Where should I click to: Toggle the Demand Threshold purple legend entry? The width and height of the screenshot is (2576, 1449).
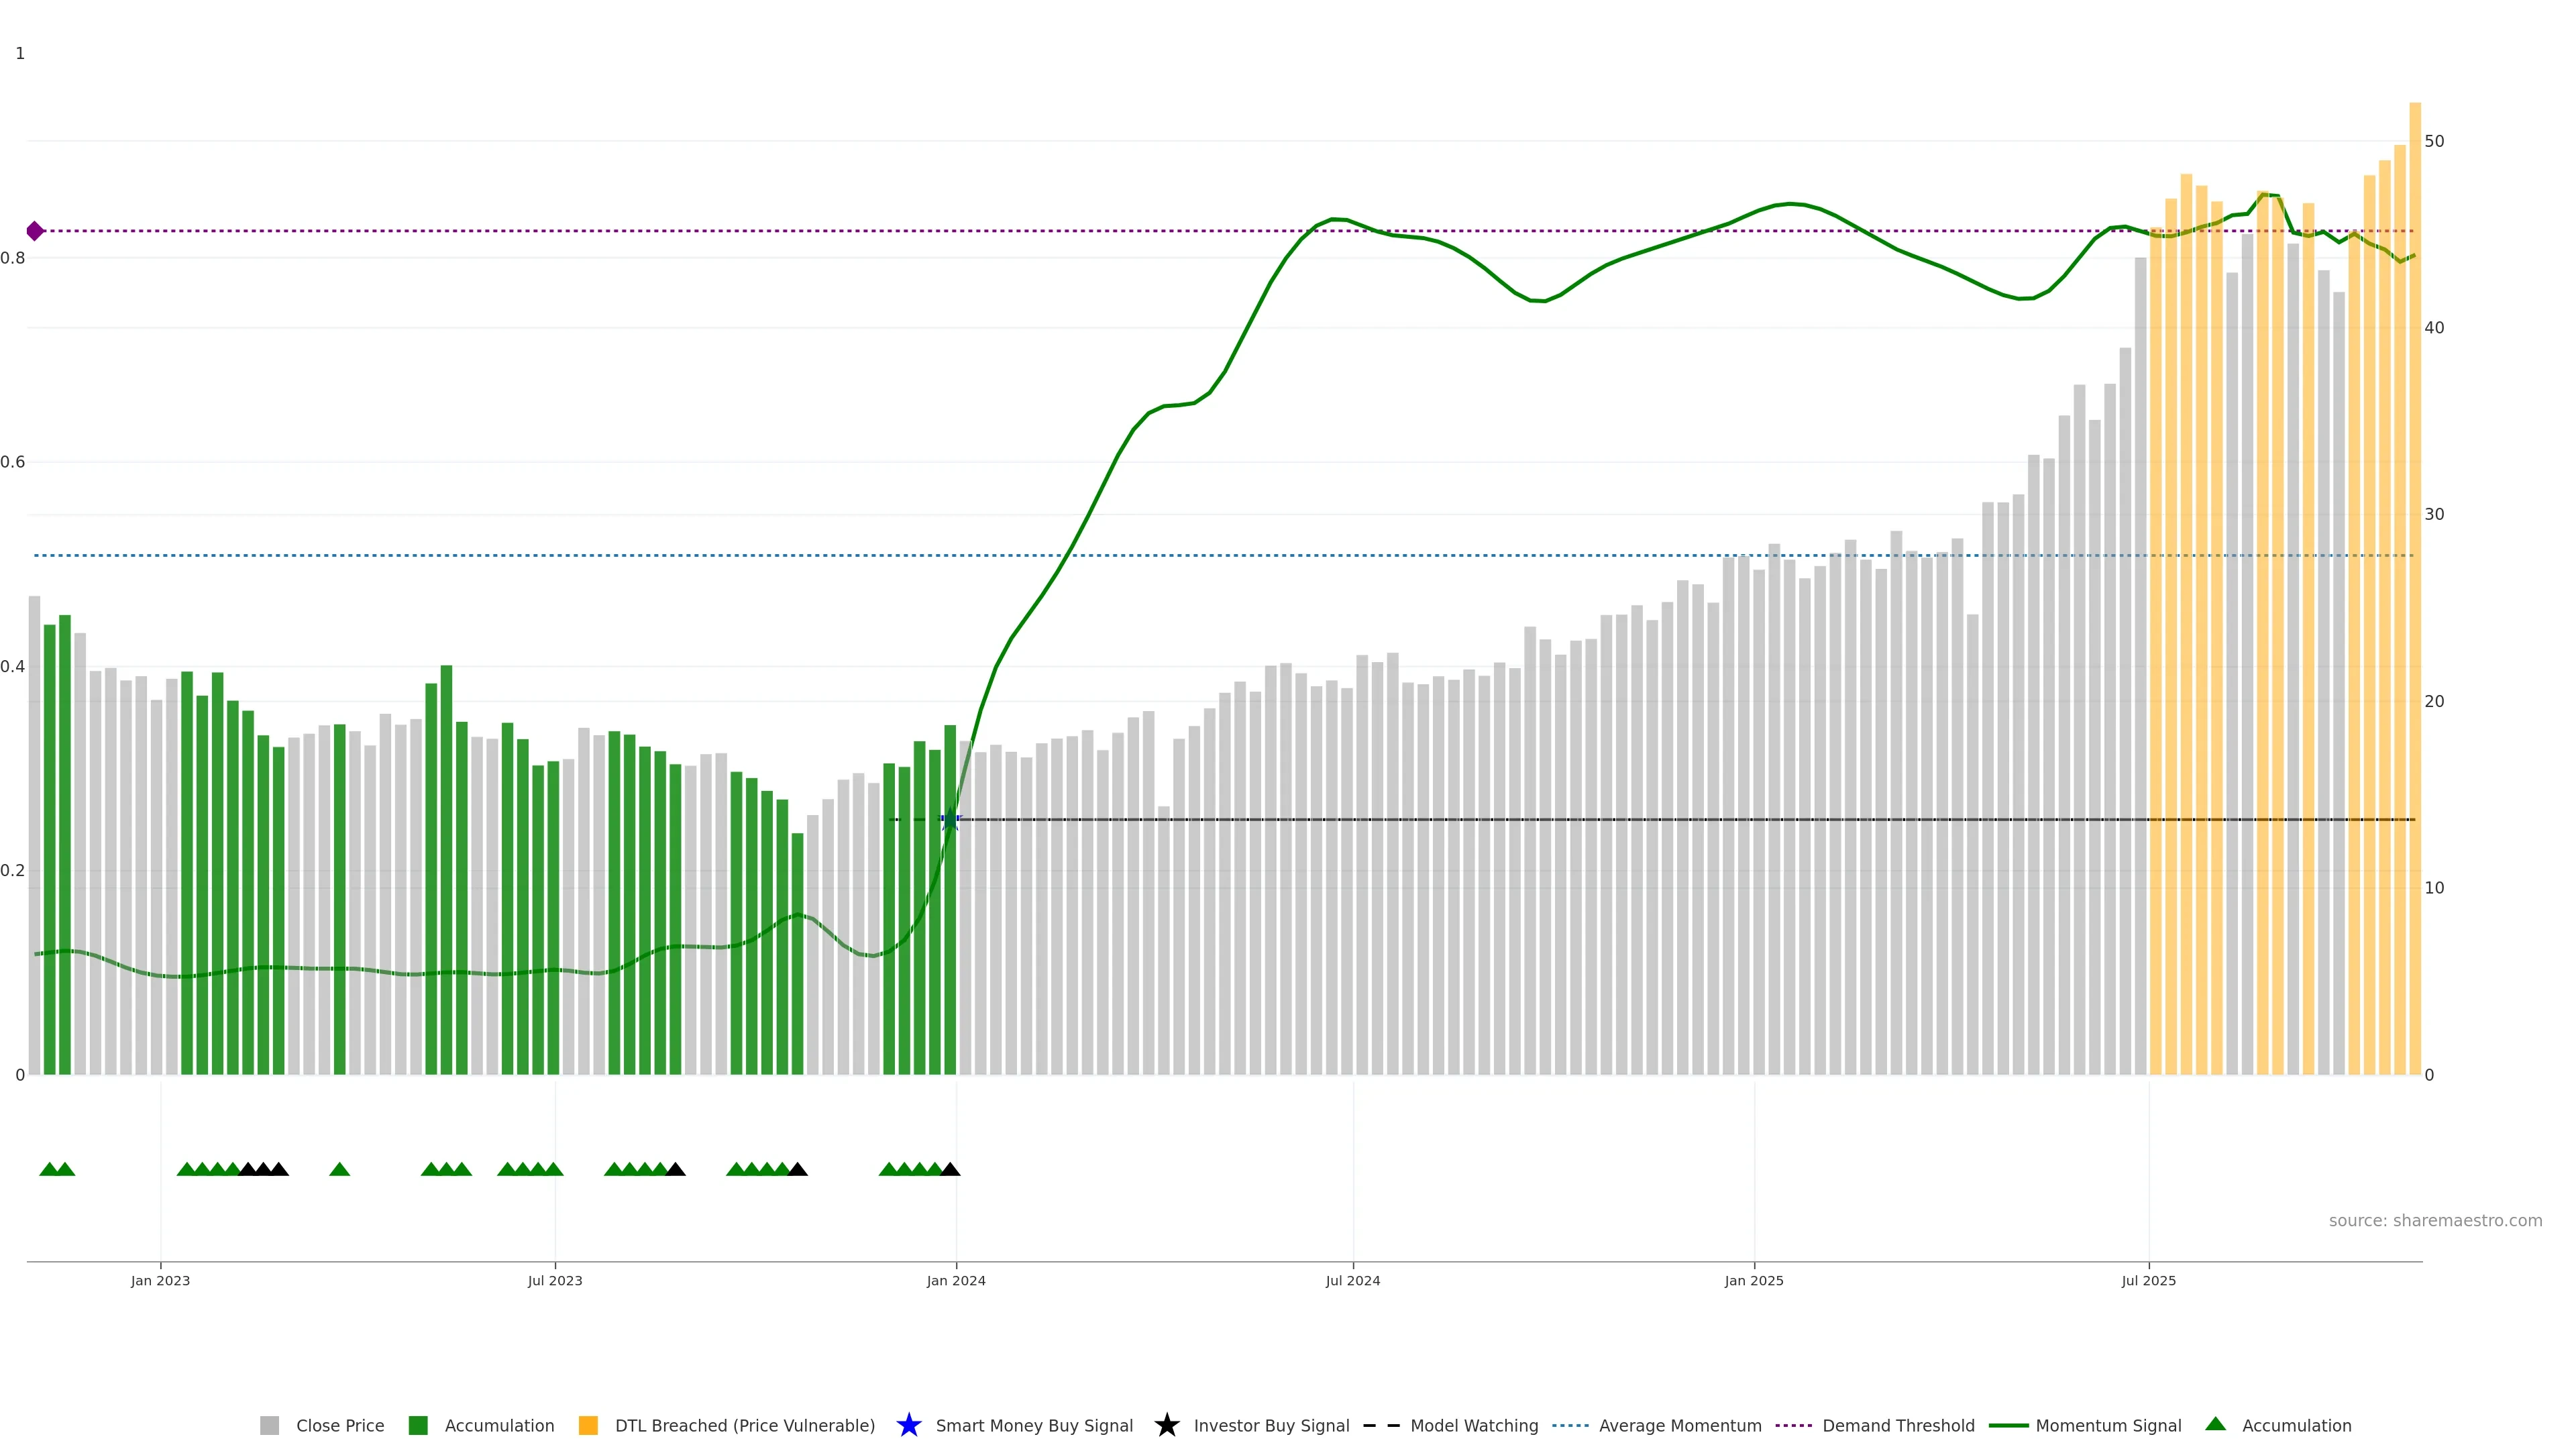tap(1793, 1425)
